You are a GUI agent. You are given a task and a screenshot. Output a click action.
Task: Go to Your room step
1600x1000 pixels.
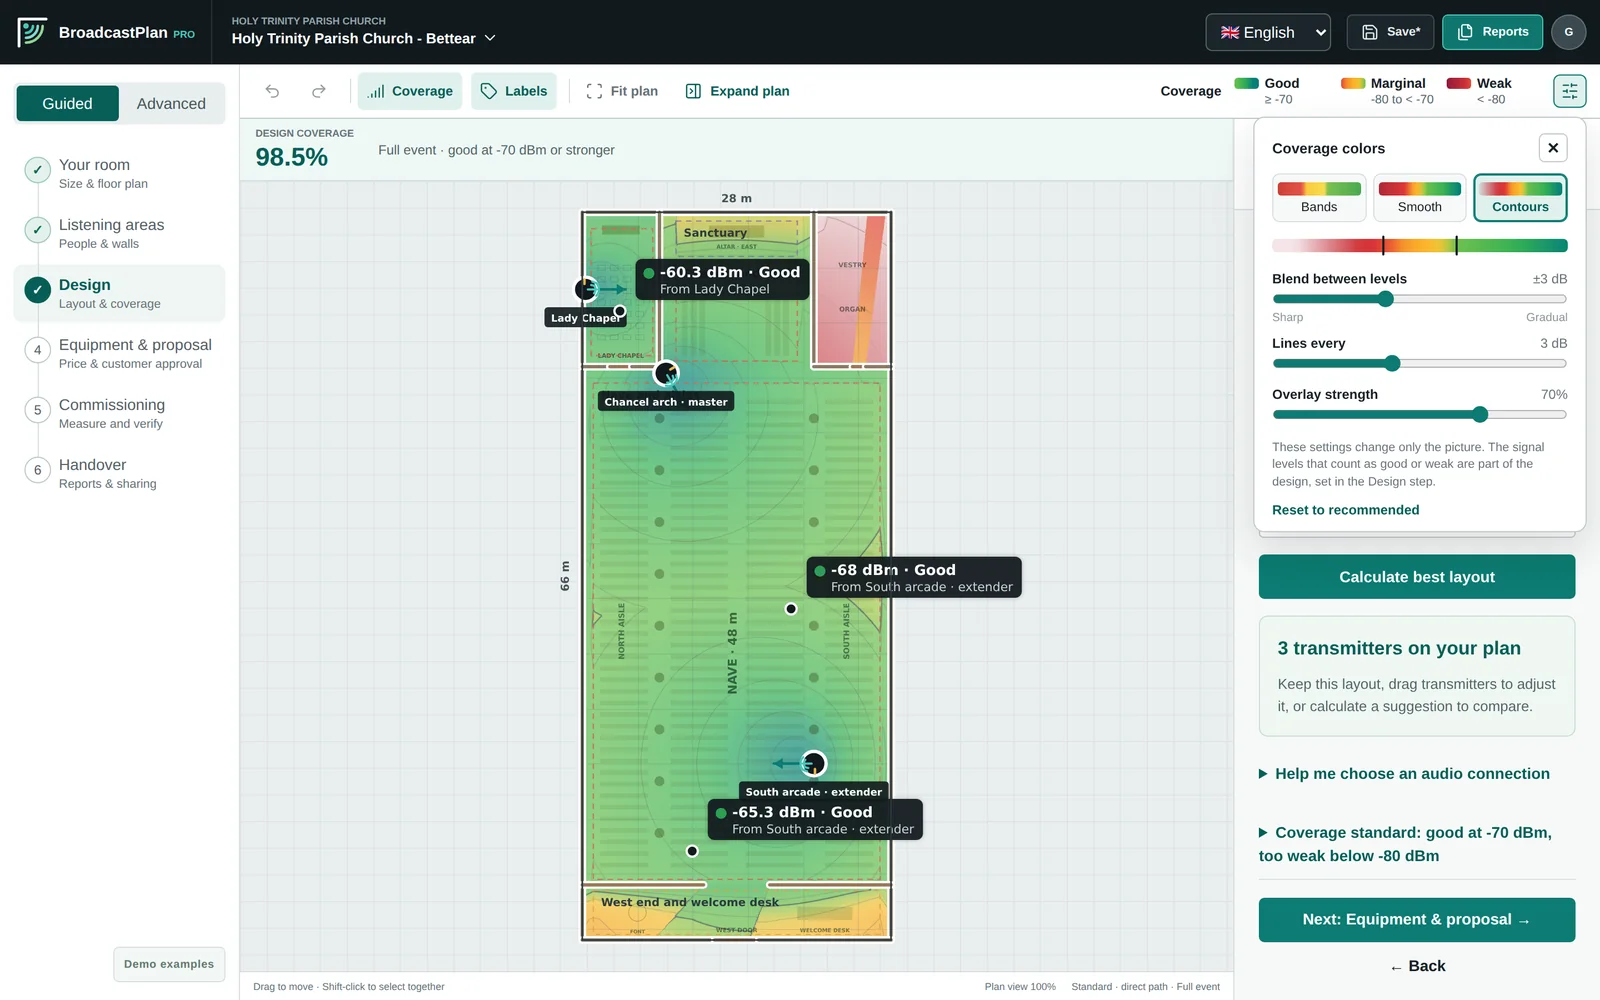coord(119,173)
